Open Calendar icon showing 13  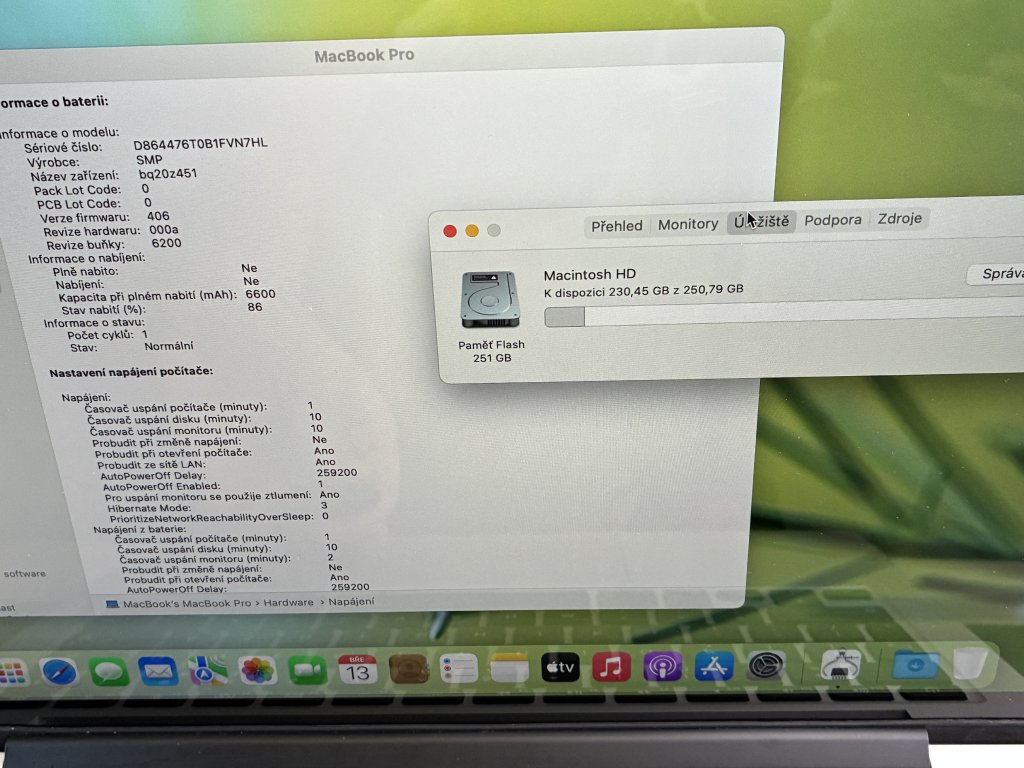tap(358, 669)
